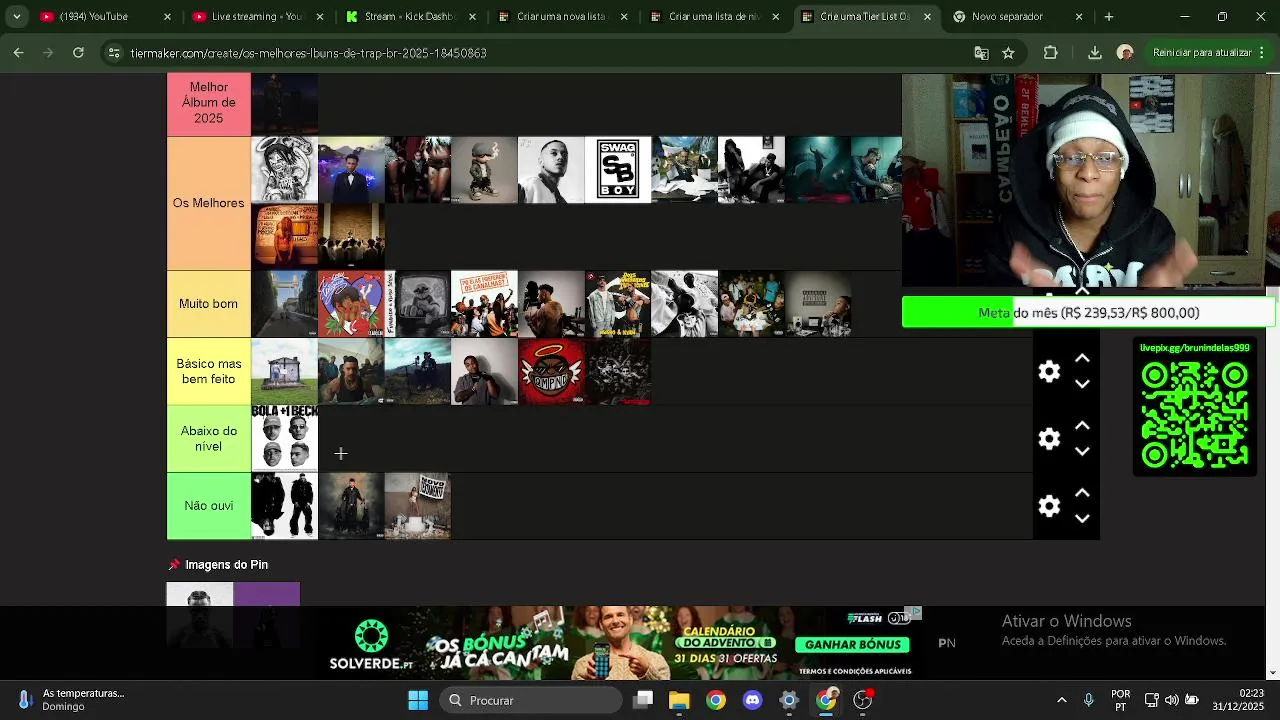Close the Novo separador tab
Screen dimensions: 1280x720
[x=1078, y=17]
